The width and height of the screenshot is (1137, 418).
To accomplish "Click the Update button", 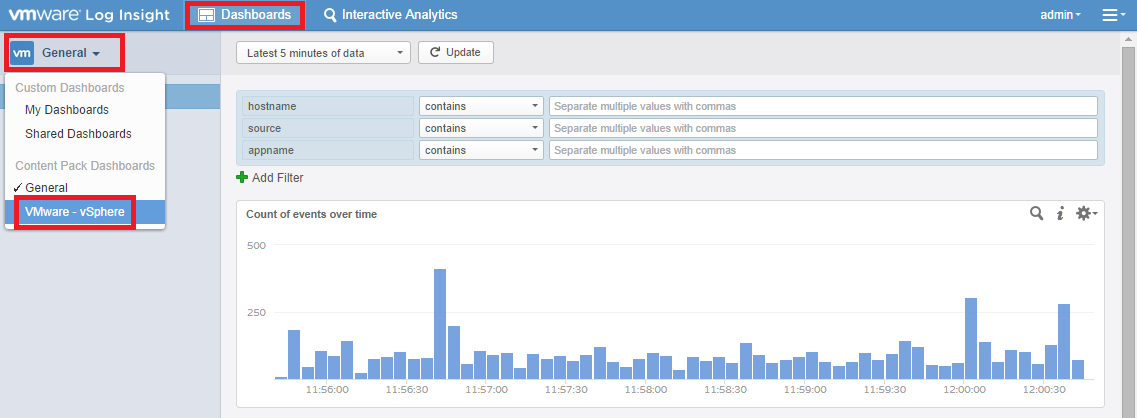I will pos(455,52).
